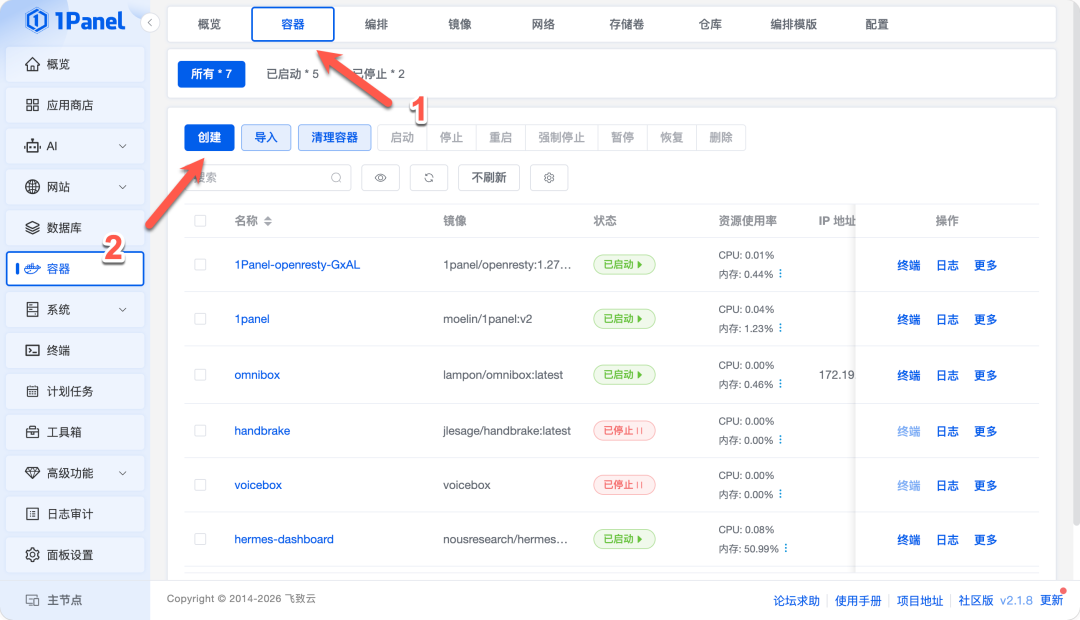Click the 导入 button
This screenshot has width=1080, height=620.
point(266,138)
